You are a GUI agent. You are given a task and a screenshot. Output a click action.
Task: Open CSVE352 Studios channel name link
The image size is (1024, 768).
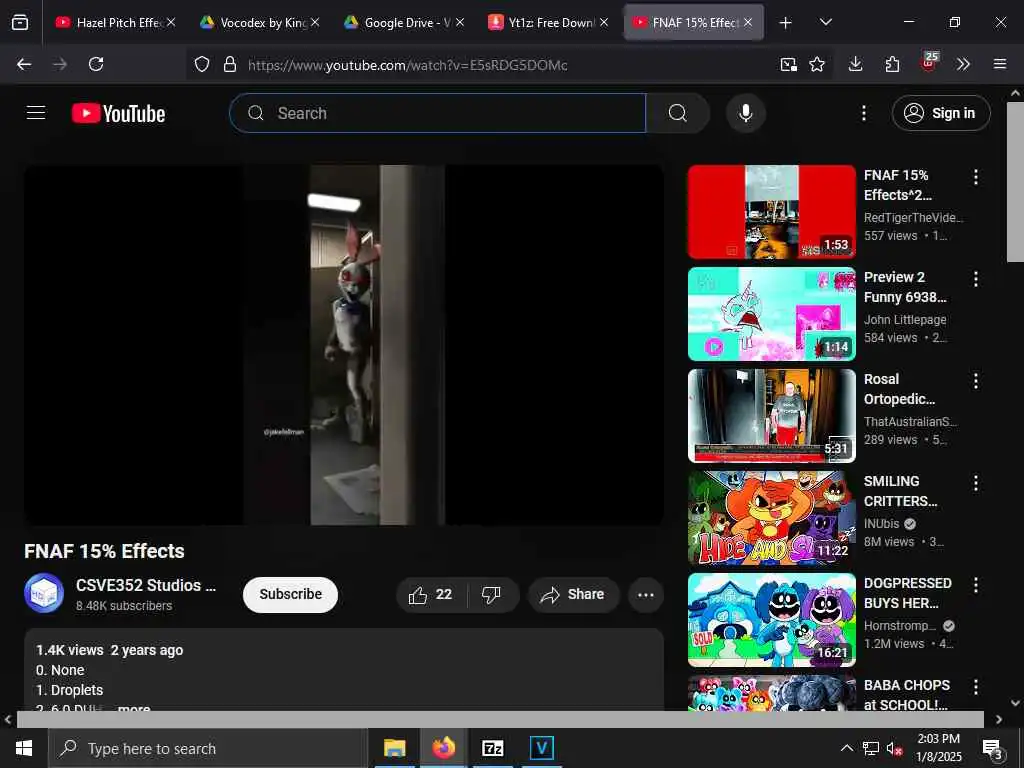pos(146,585)
